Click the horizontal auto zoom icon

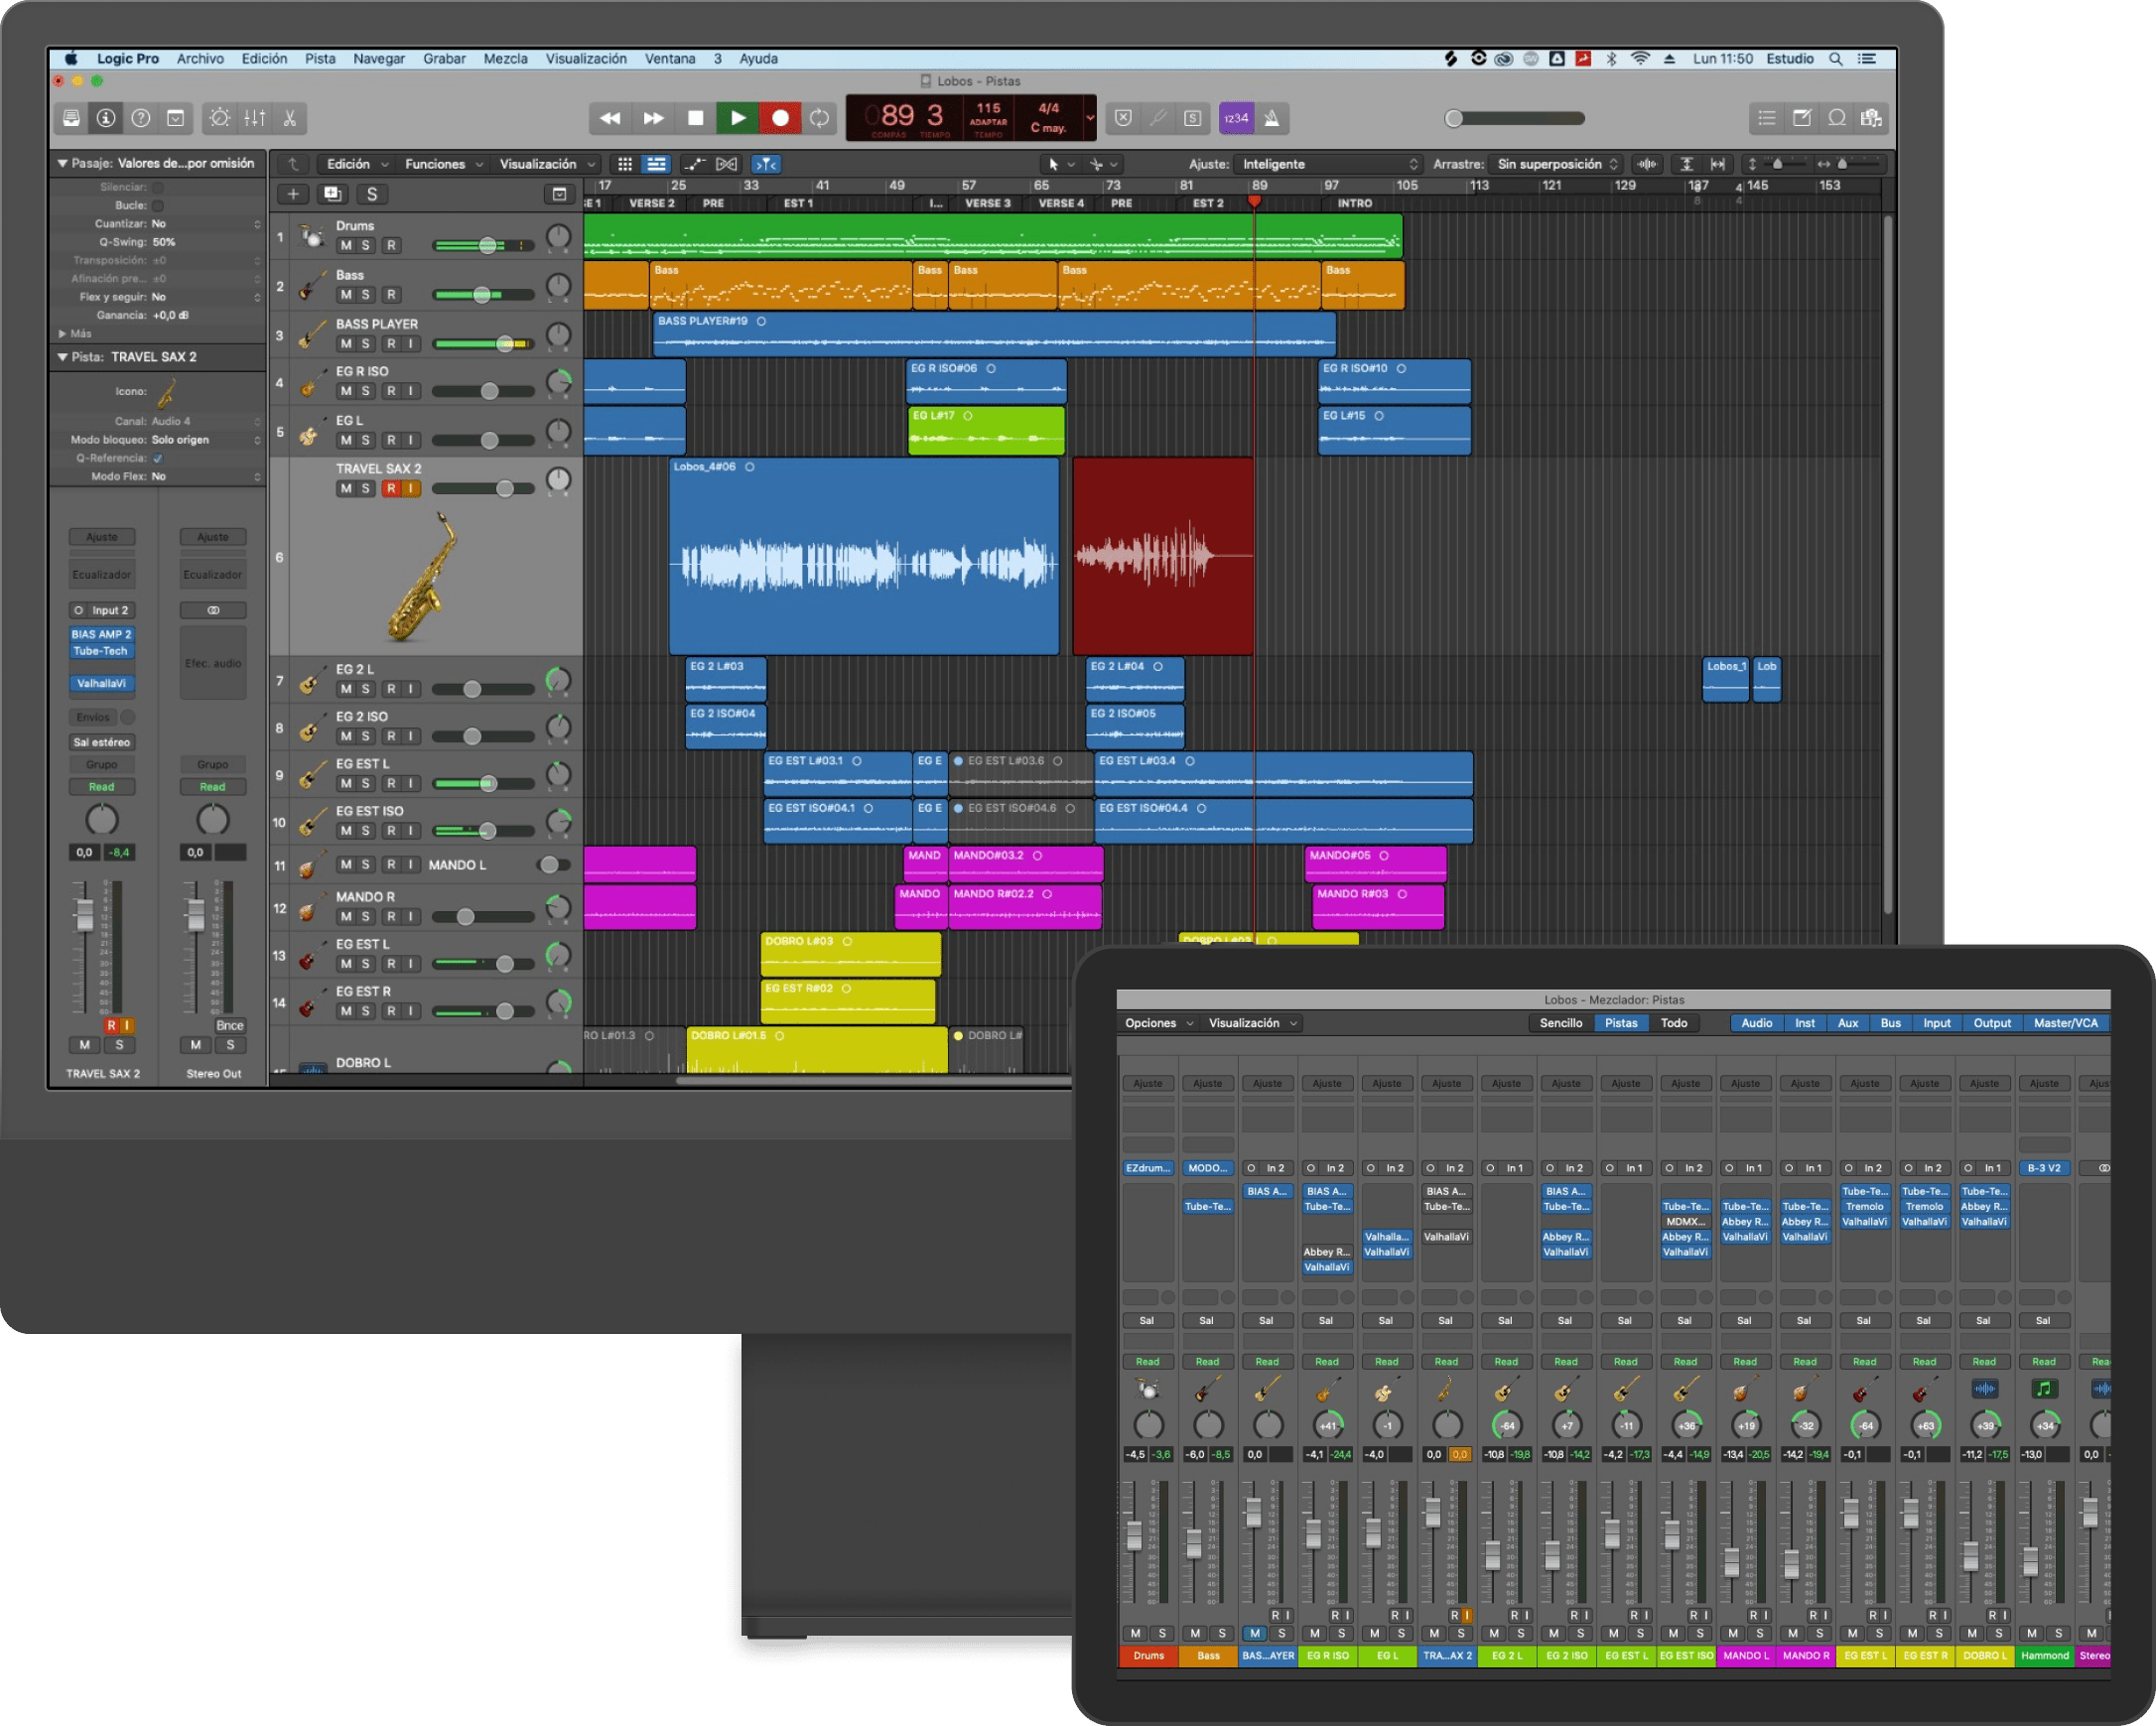pyautogui.click(x=1718, y=164)
